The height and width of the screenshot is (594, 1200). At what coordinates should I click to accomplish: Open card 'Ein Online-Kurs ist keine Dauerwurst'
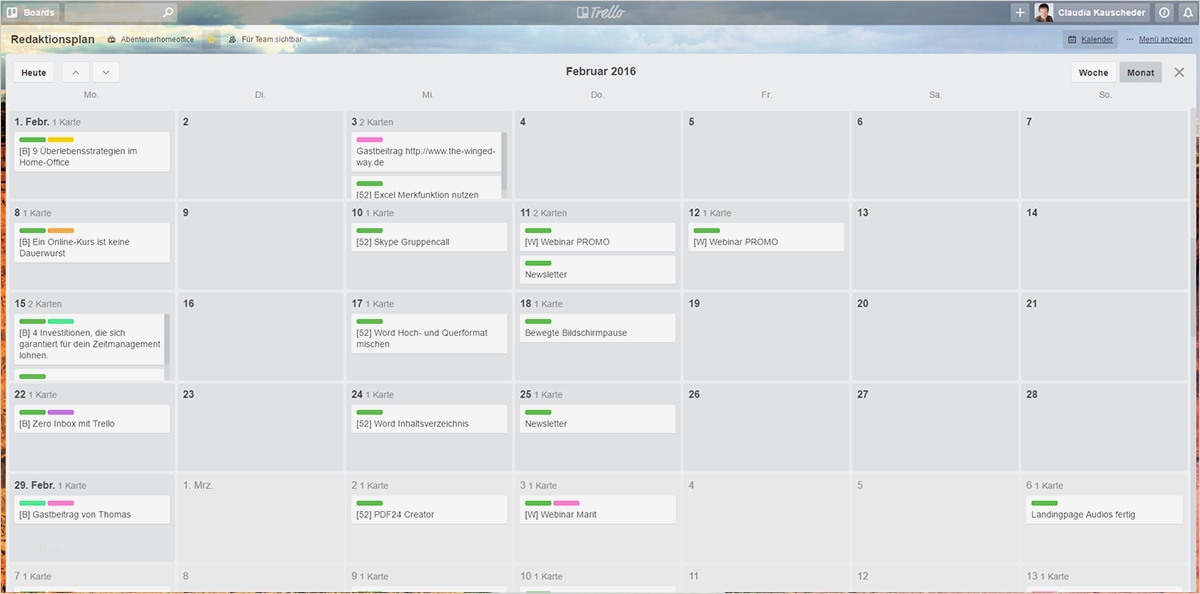tap(92, 243)
